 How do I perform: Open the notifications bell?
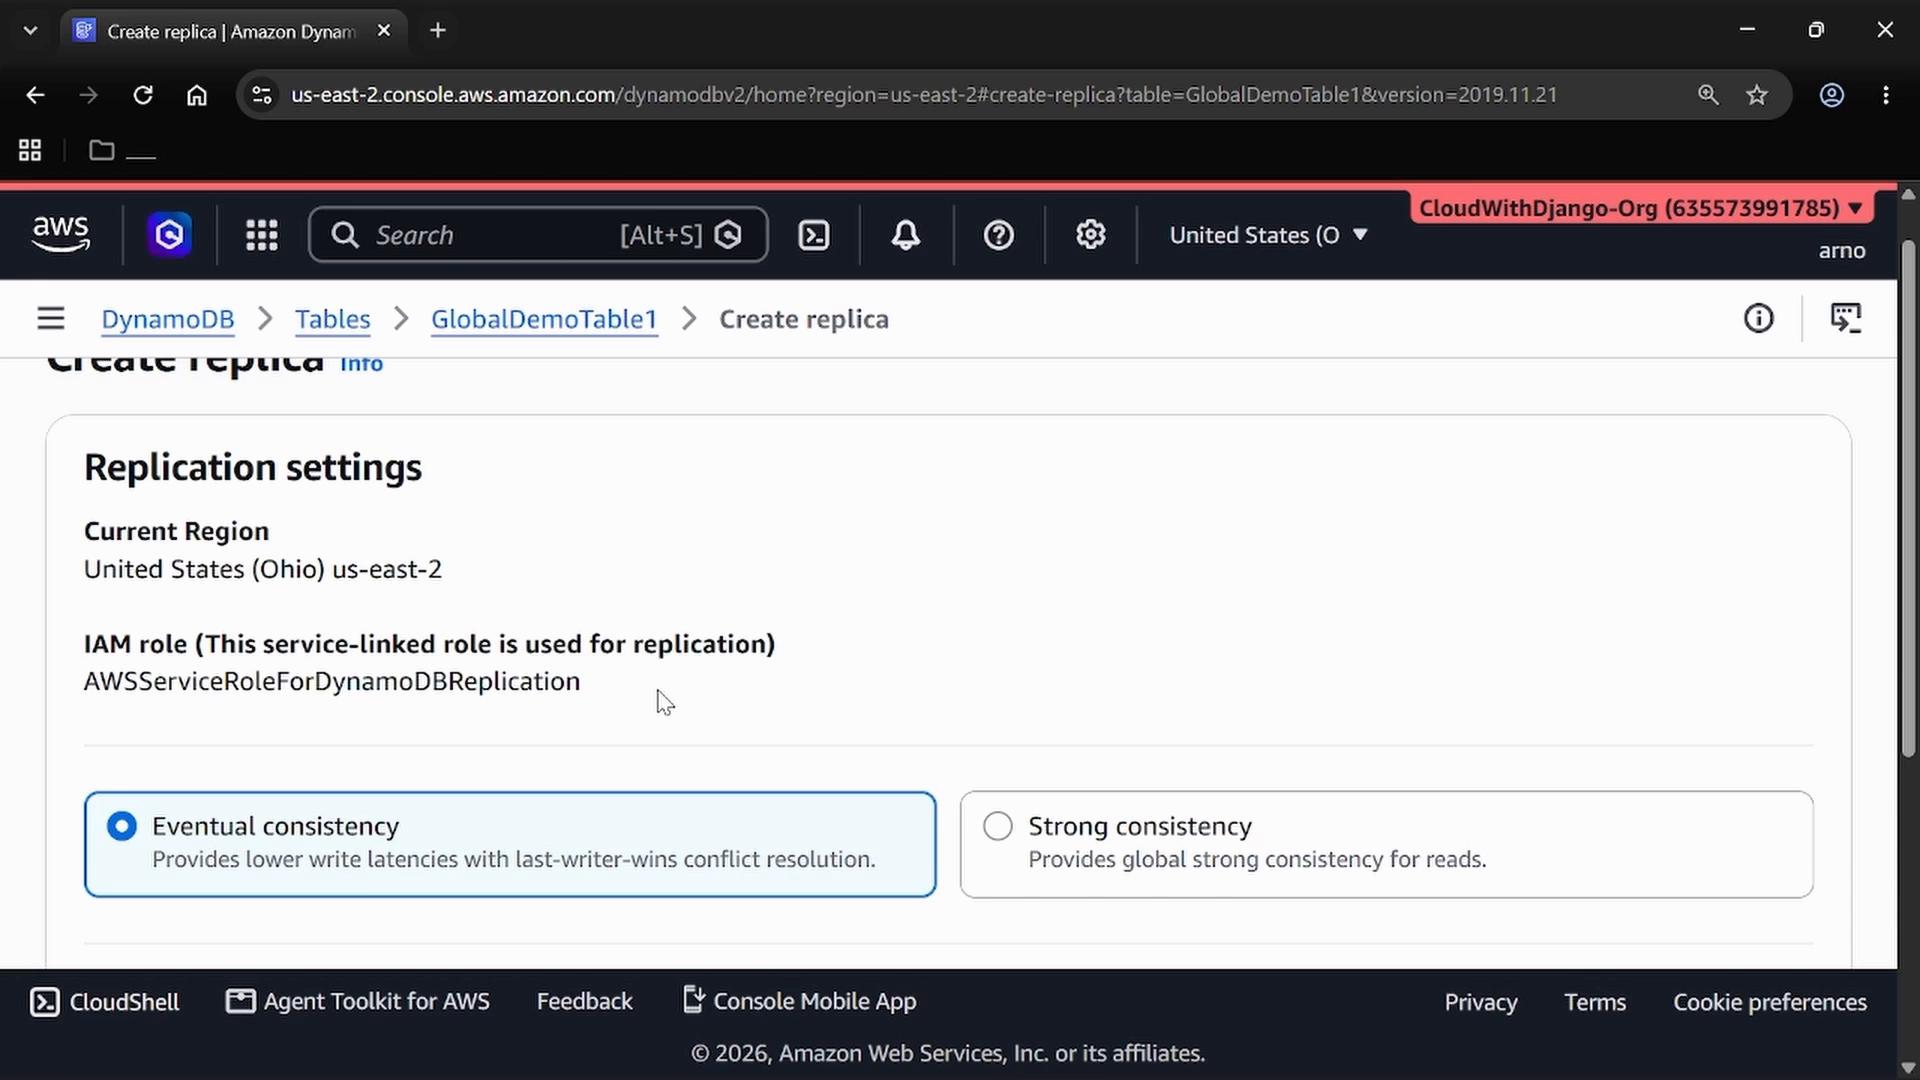(x=906, y=235)
